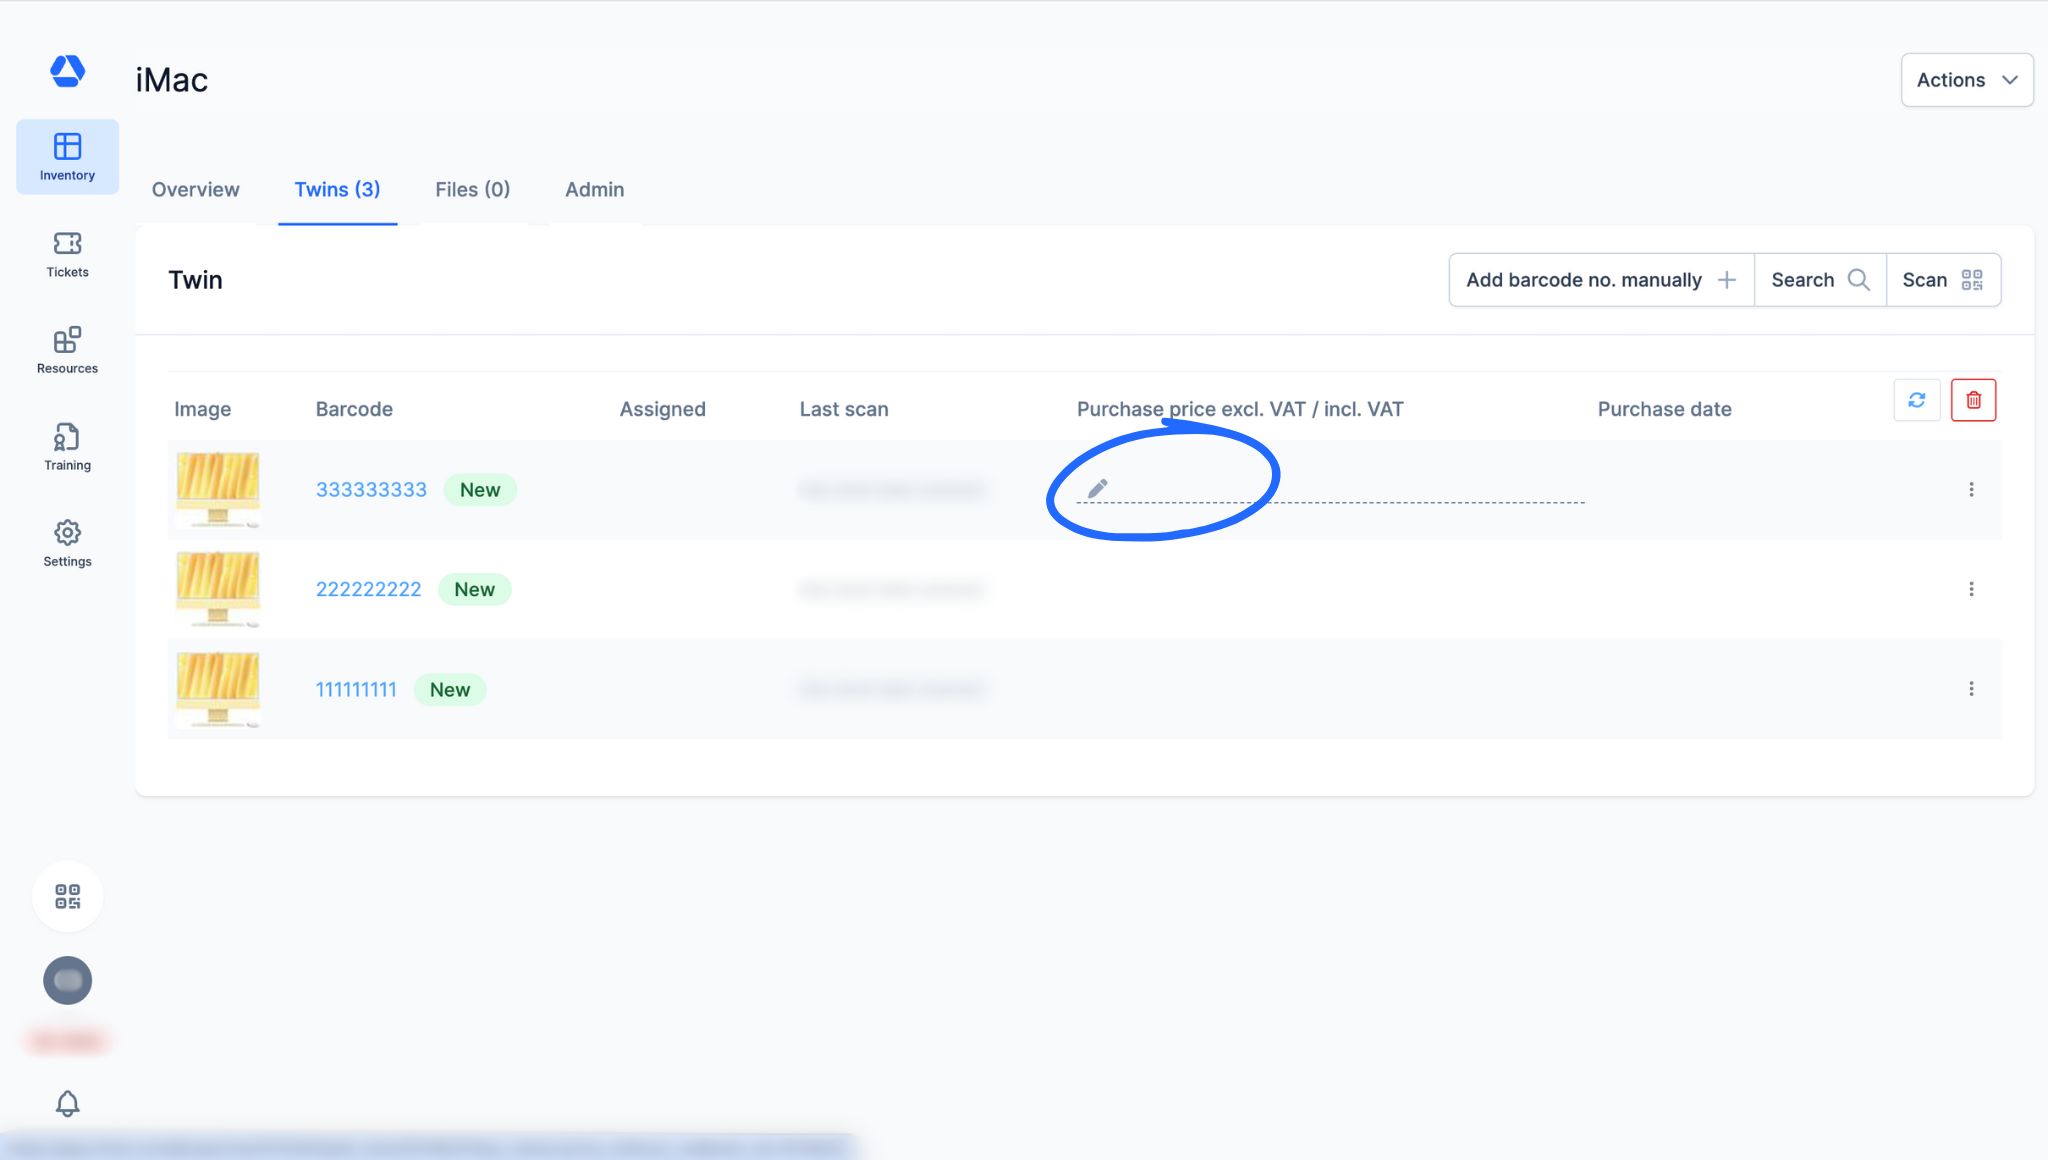Open three-dot menu for twin 111111111
The height and width of the screenshot is (1160, 2048).
click(x=1971, y=689)
